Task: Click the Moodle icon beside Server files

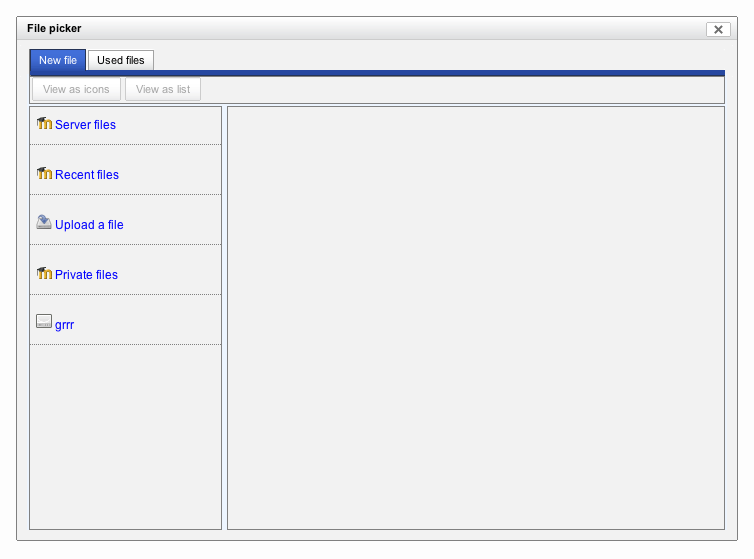Action: [44, 124]
